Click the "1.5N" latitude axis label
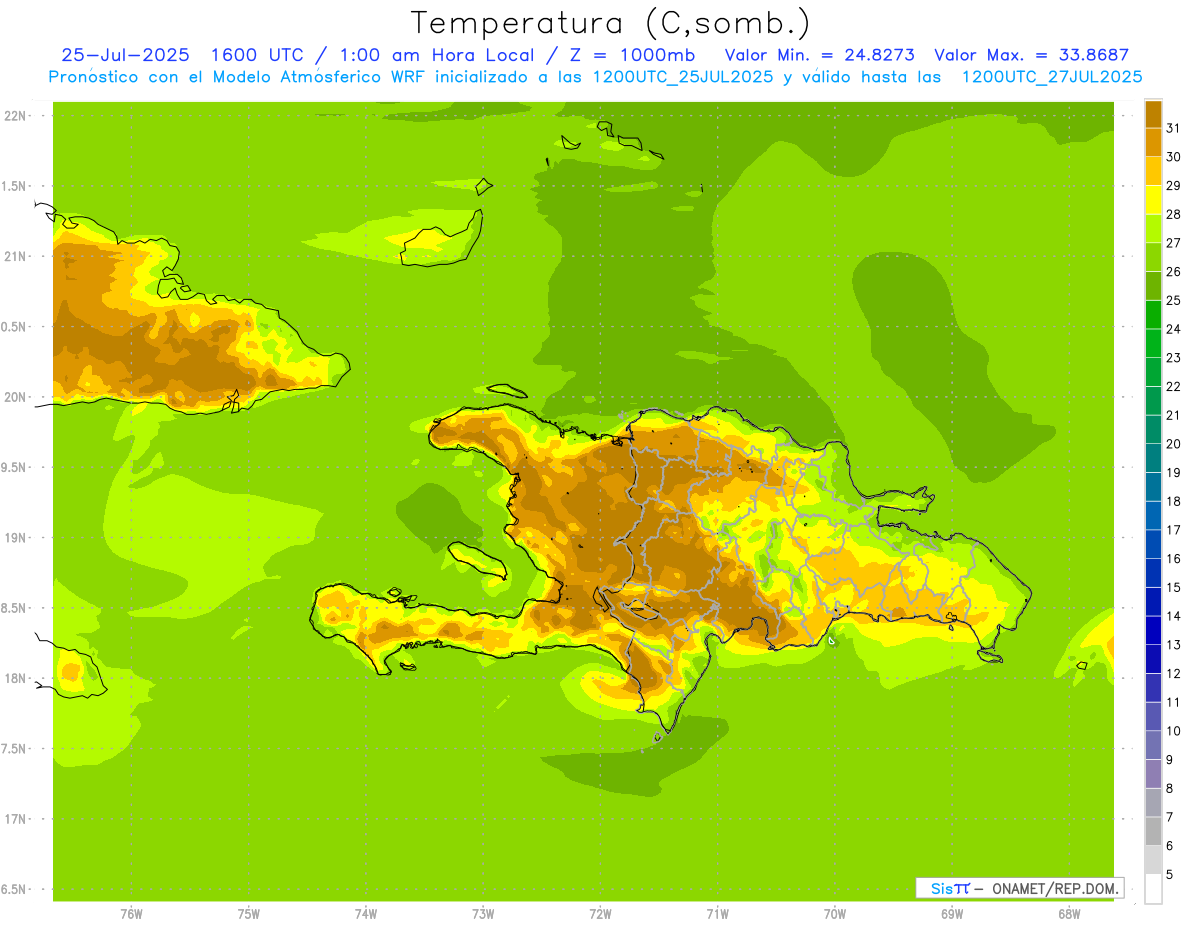The width and height of the screenshot is (1200, 927). (13, 186)
